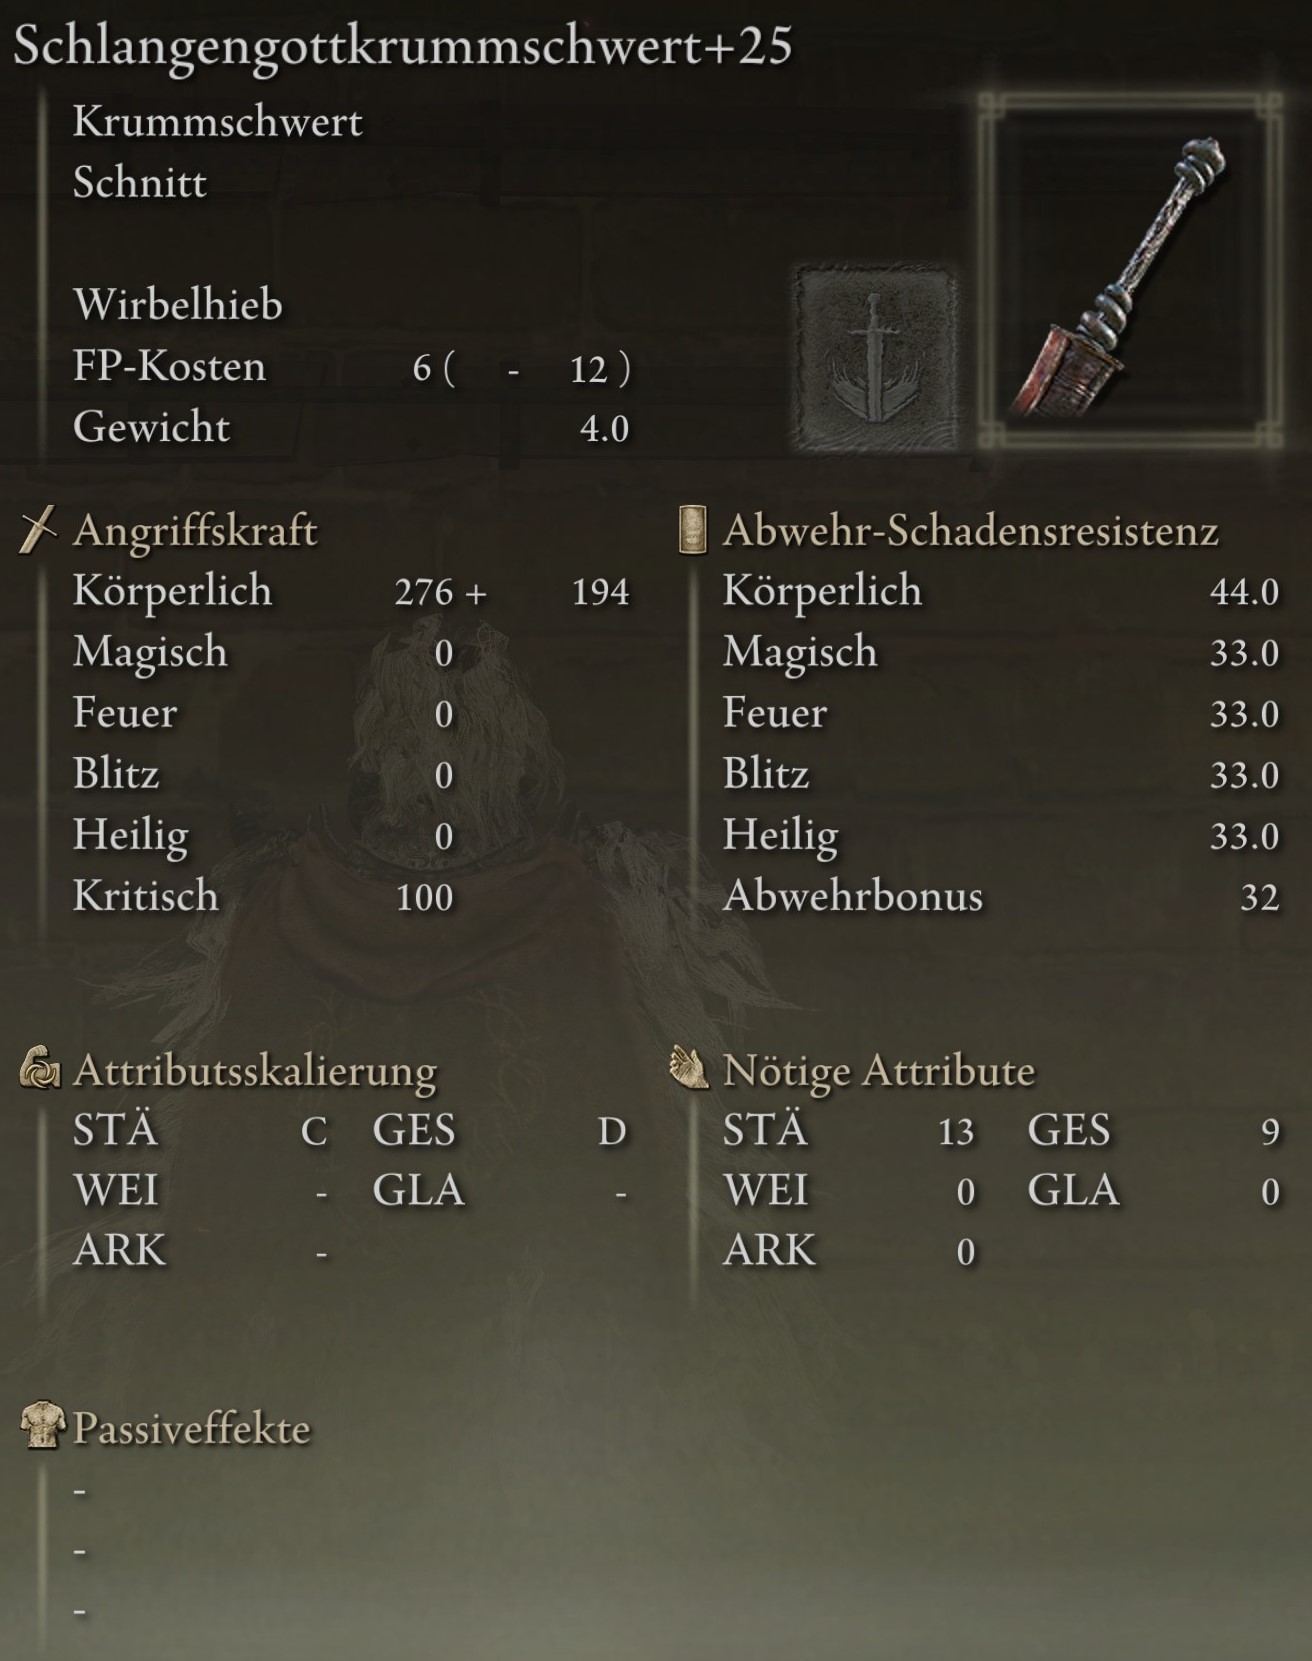1312x1661 pixels.
Task: Click the Abwehrbonus 32 stat row
Action: (1001, 896)
